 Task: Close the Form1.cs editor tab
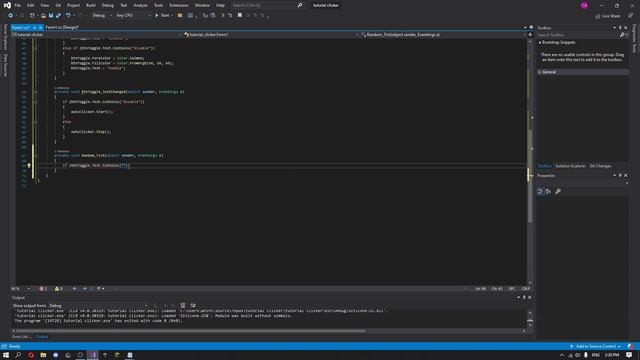[40, 27]
